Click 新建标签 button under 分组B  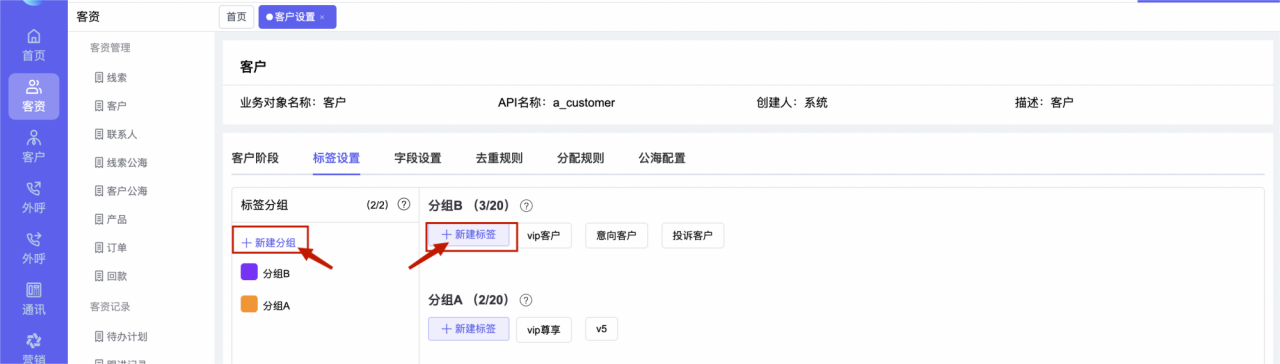469,235
